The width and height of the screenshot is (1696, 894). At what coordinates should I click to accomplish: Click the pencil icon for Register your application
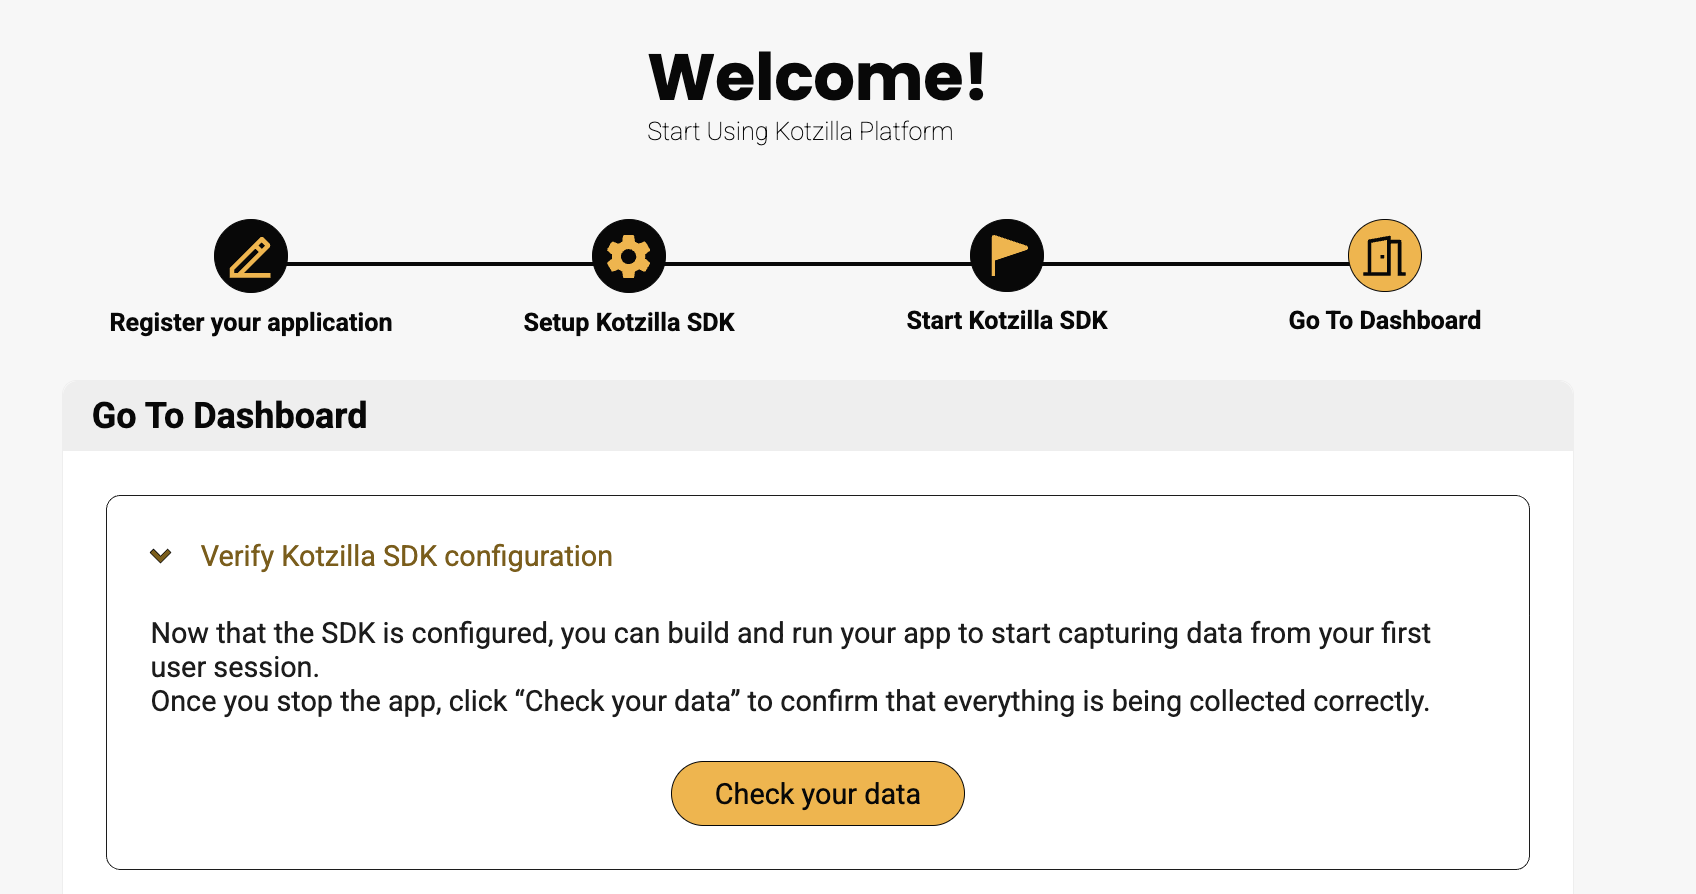pyautogui.click(x=251, y=256)
